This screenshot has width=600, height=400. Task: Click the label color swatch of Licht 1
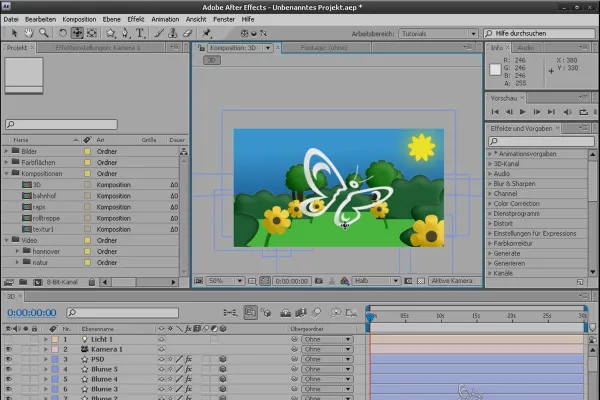coord(55,339)
